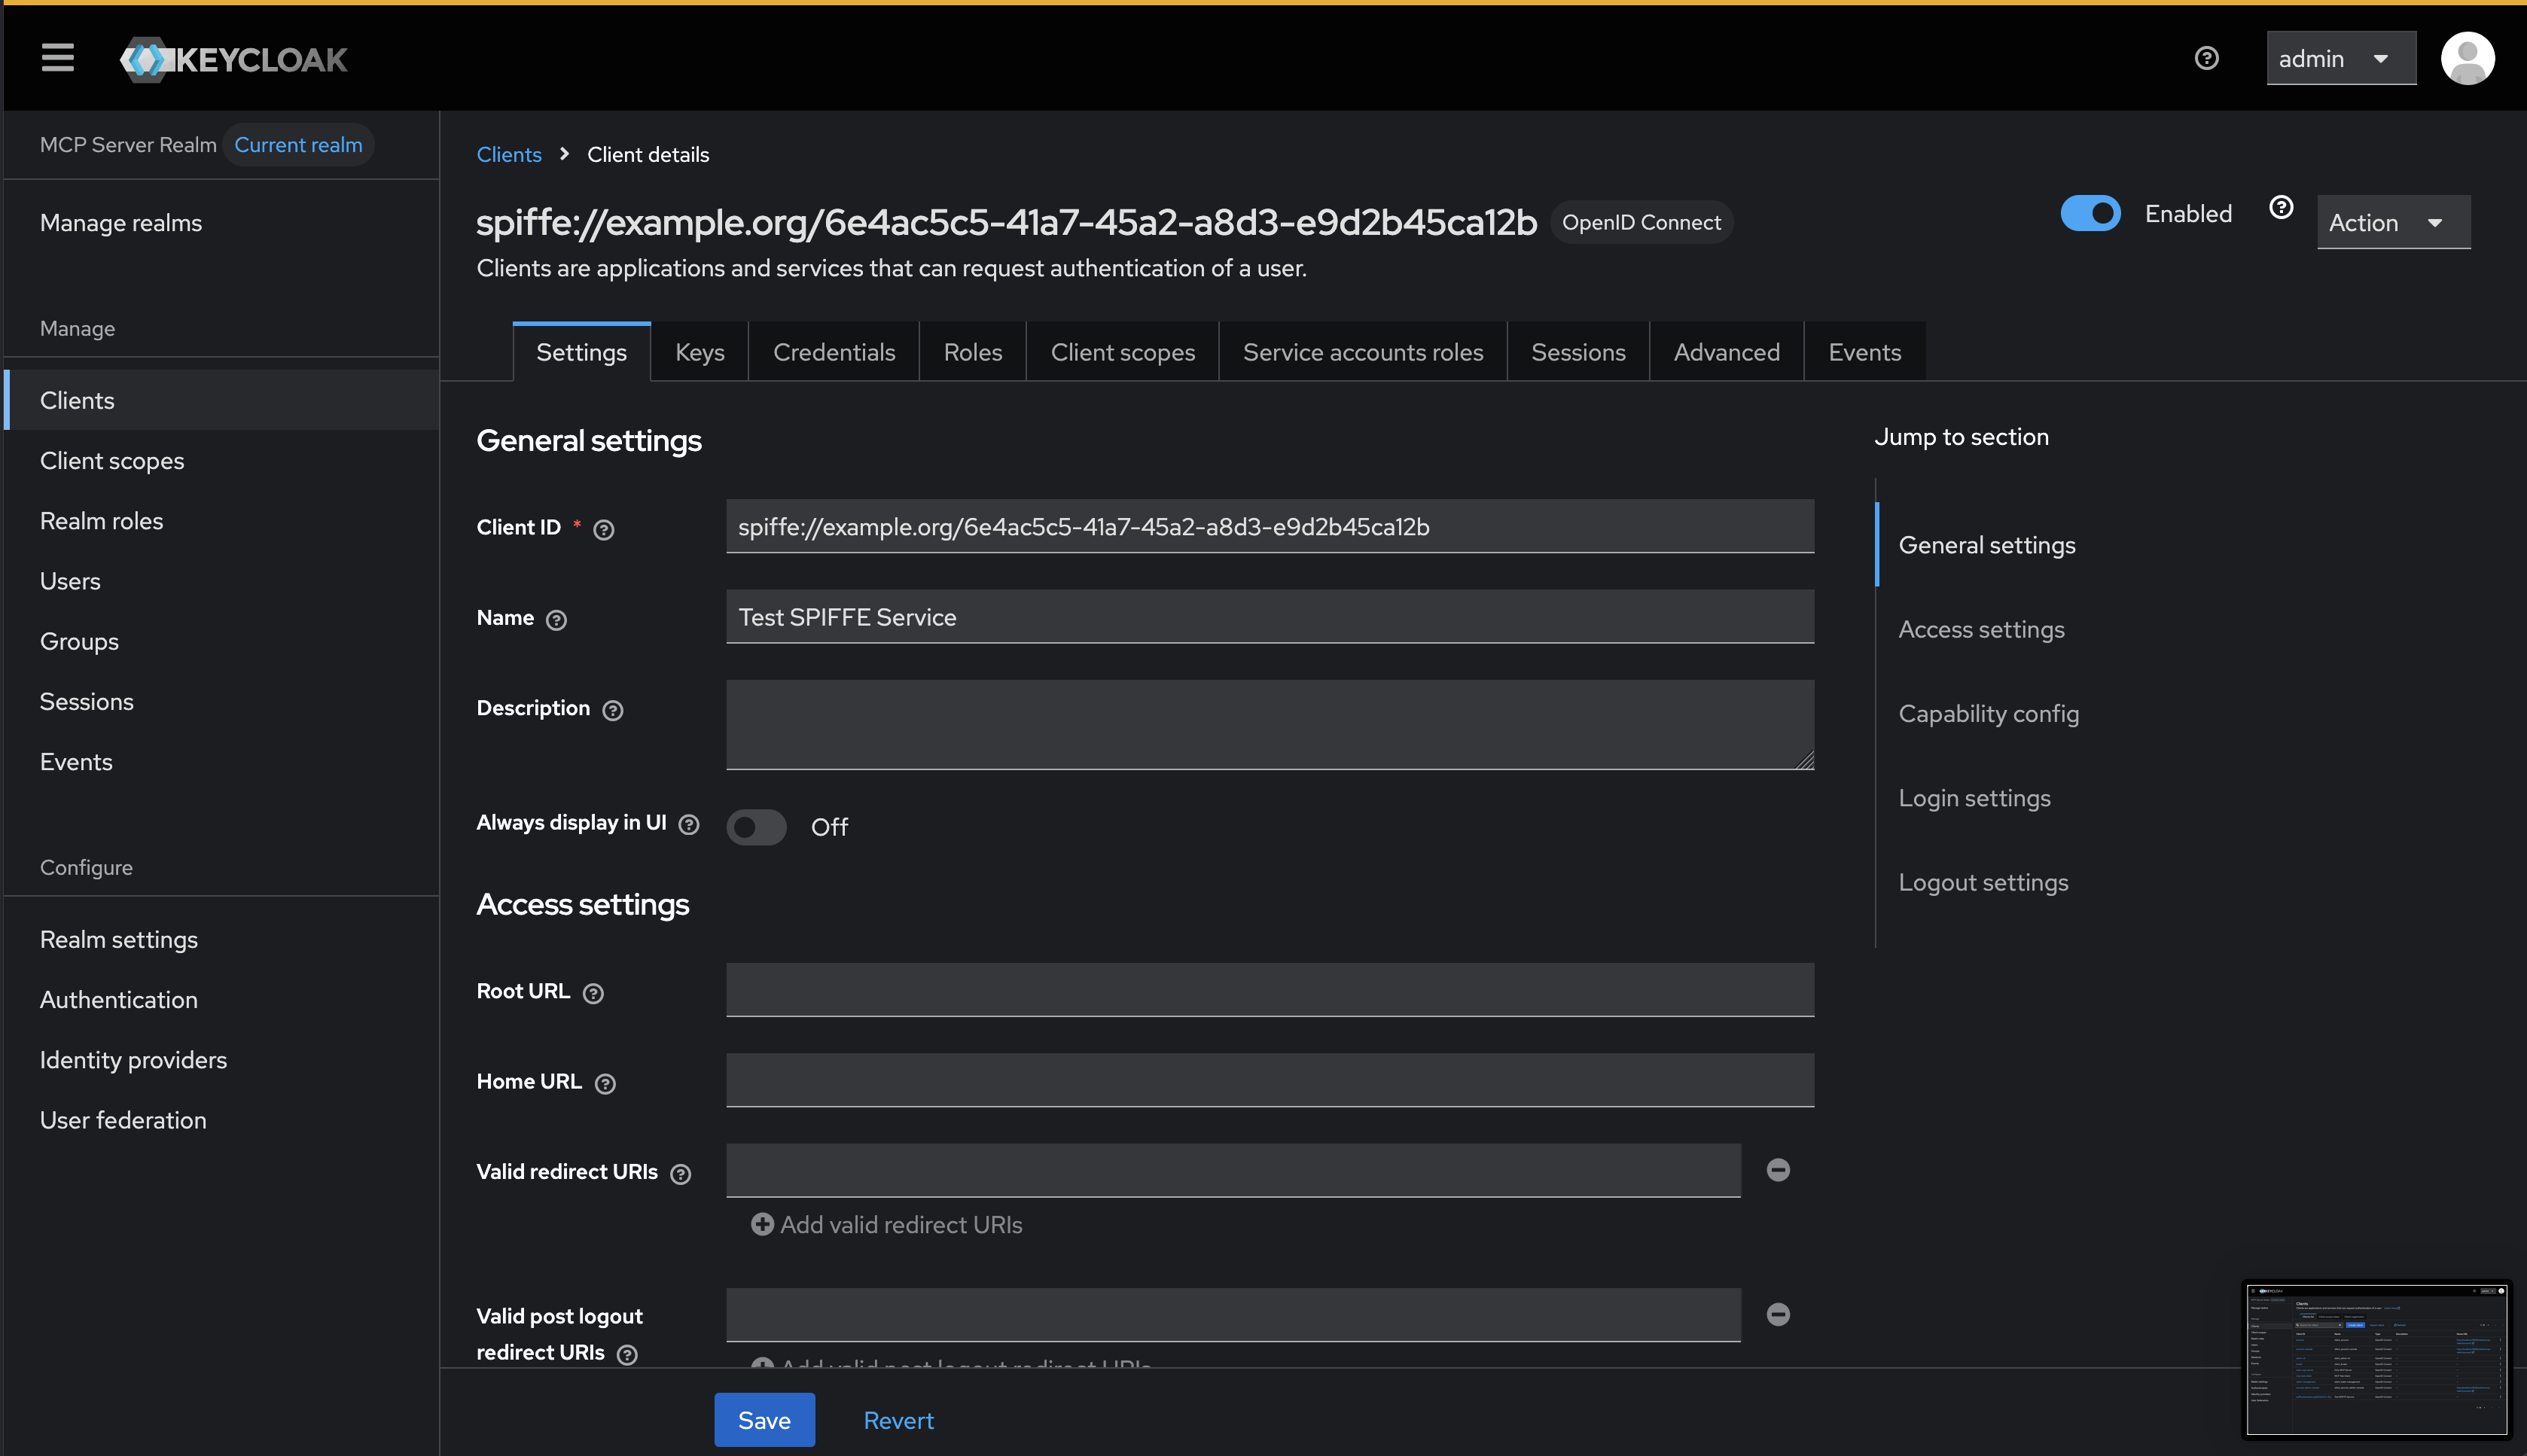Viewport: 2527px width, 1456px height.
Task: Open Events in the sidebar
Action: point(222,761)
